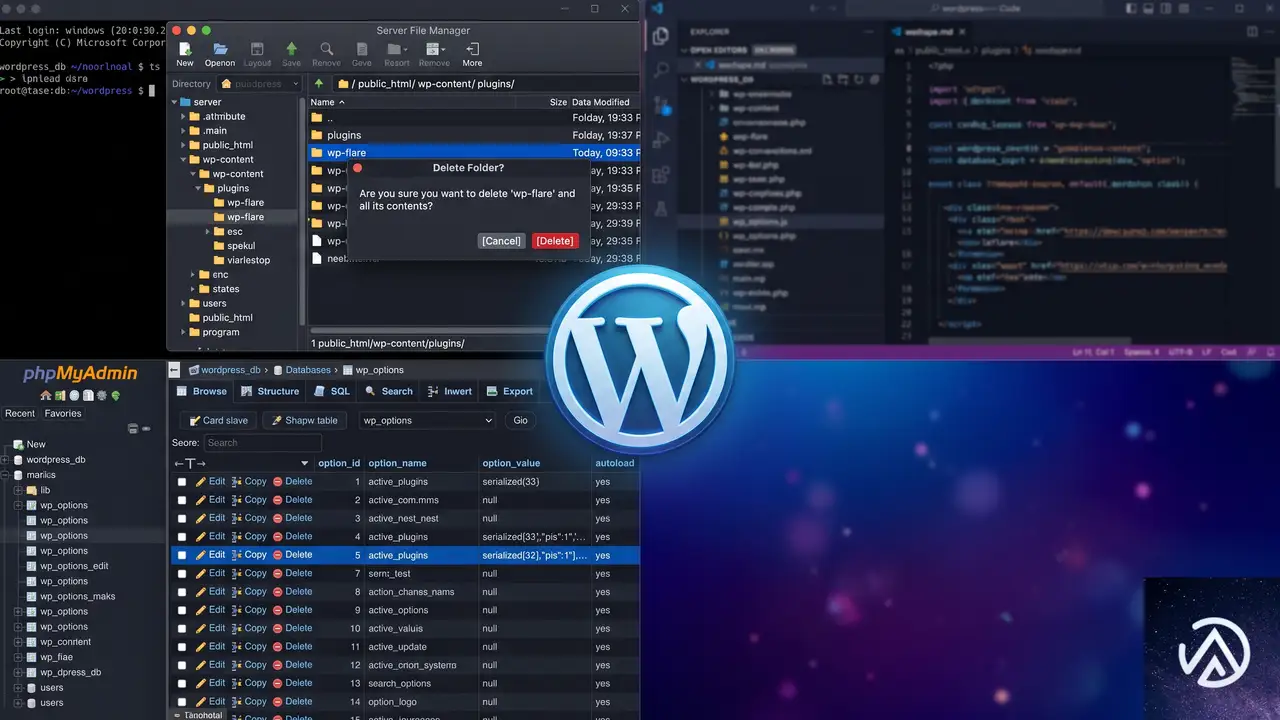Click the Seore search input field
The width and height of the screenshot is (1280, 720).
pos(263,443)
